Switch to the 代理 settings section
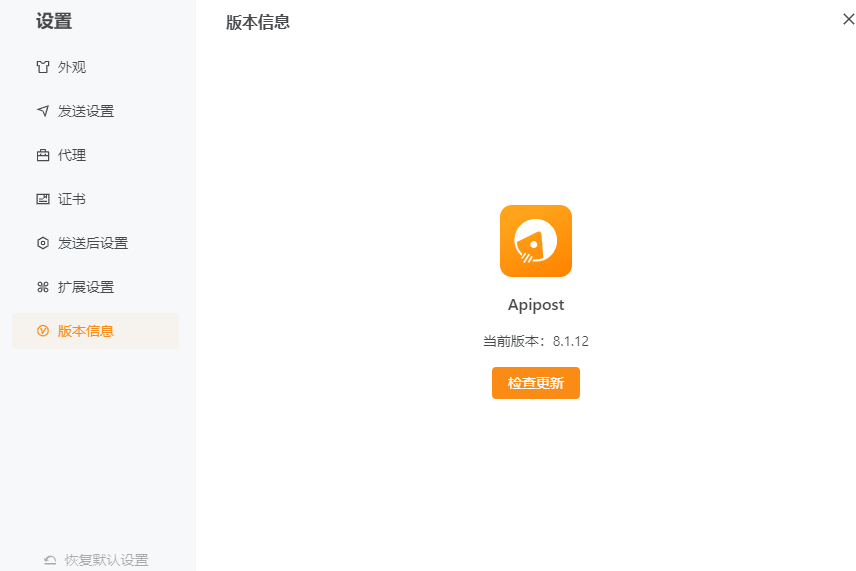This screenshot has height=571, width=856. 96,155
